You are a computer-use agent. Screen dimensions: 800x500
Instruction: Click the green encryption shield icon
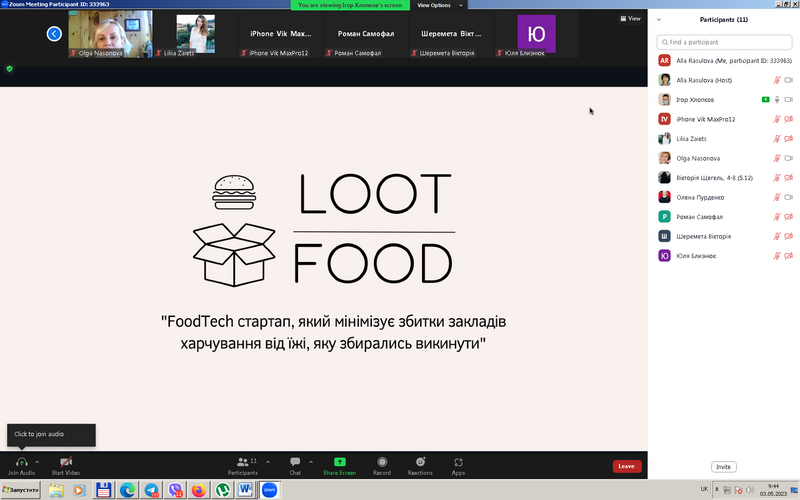9,68
